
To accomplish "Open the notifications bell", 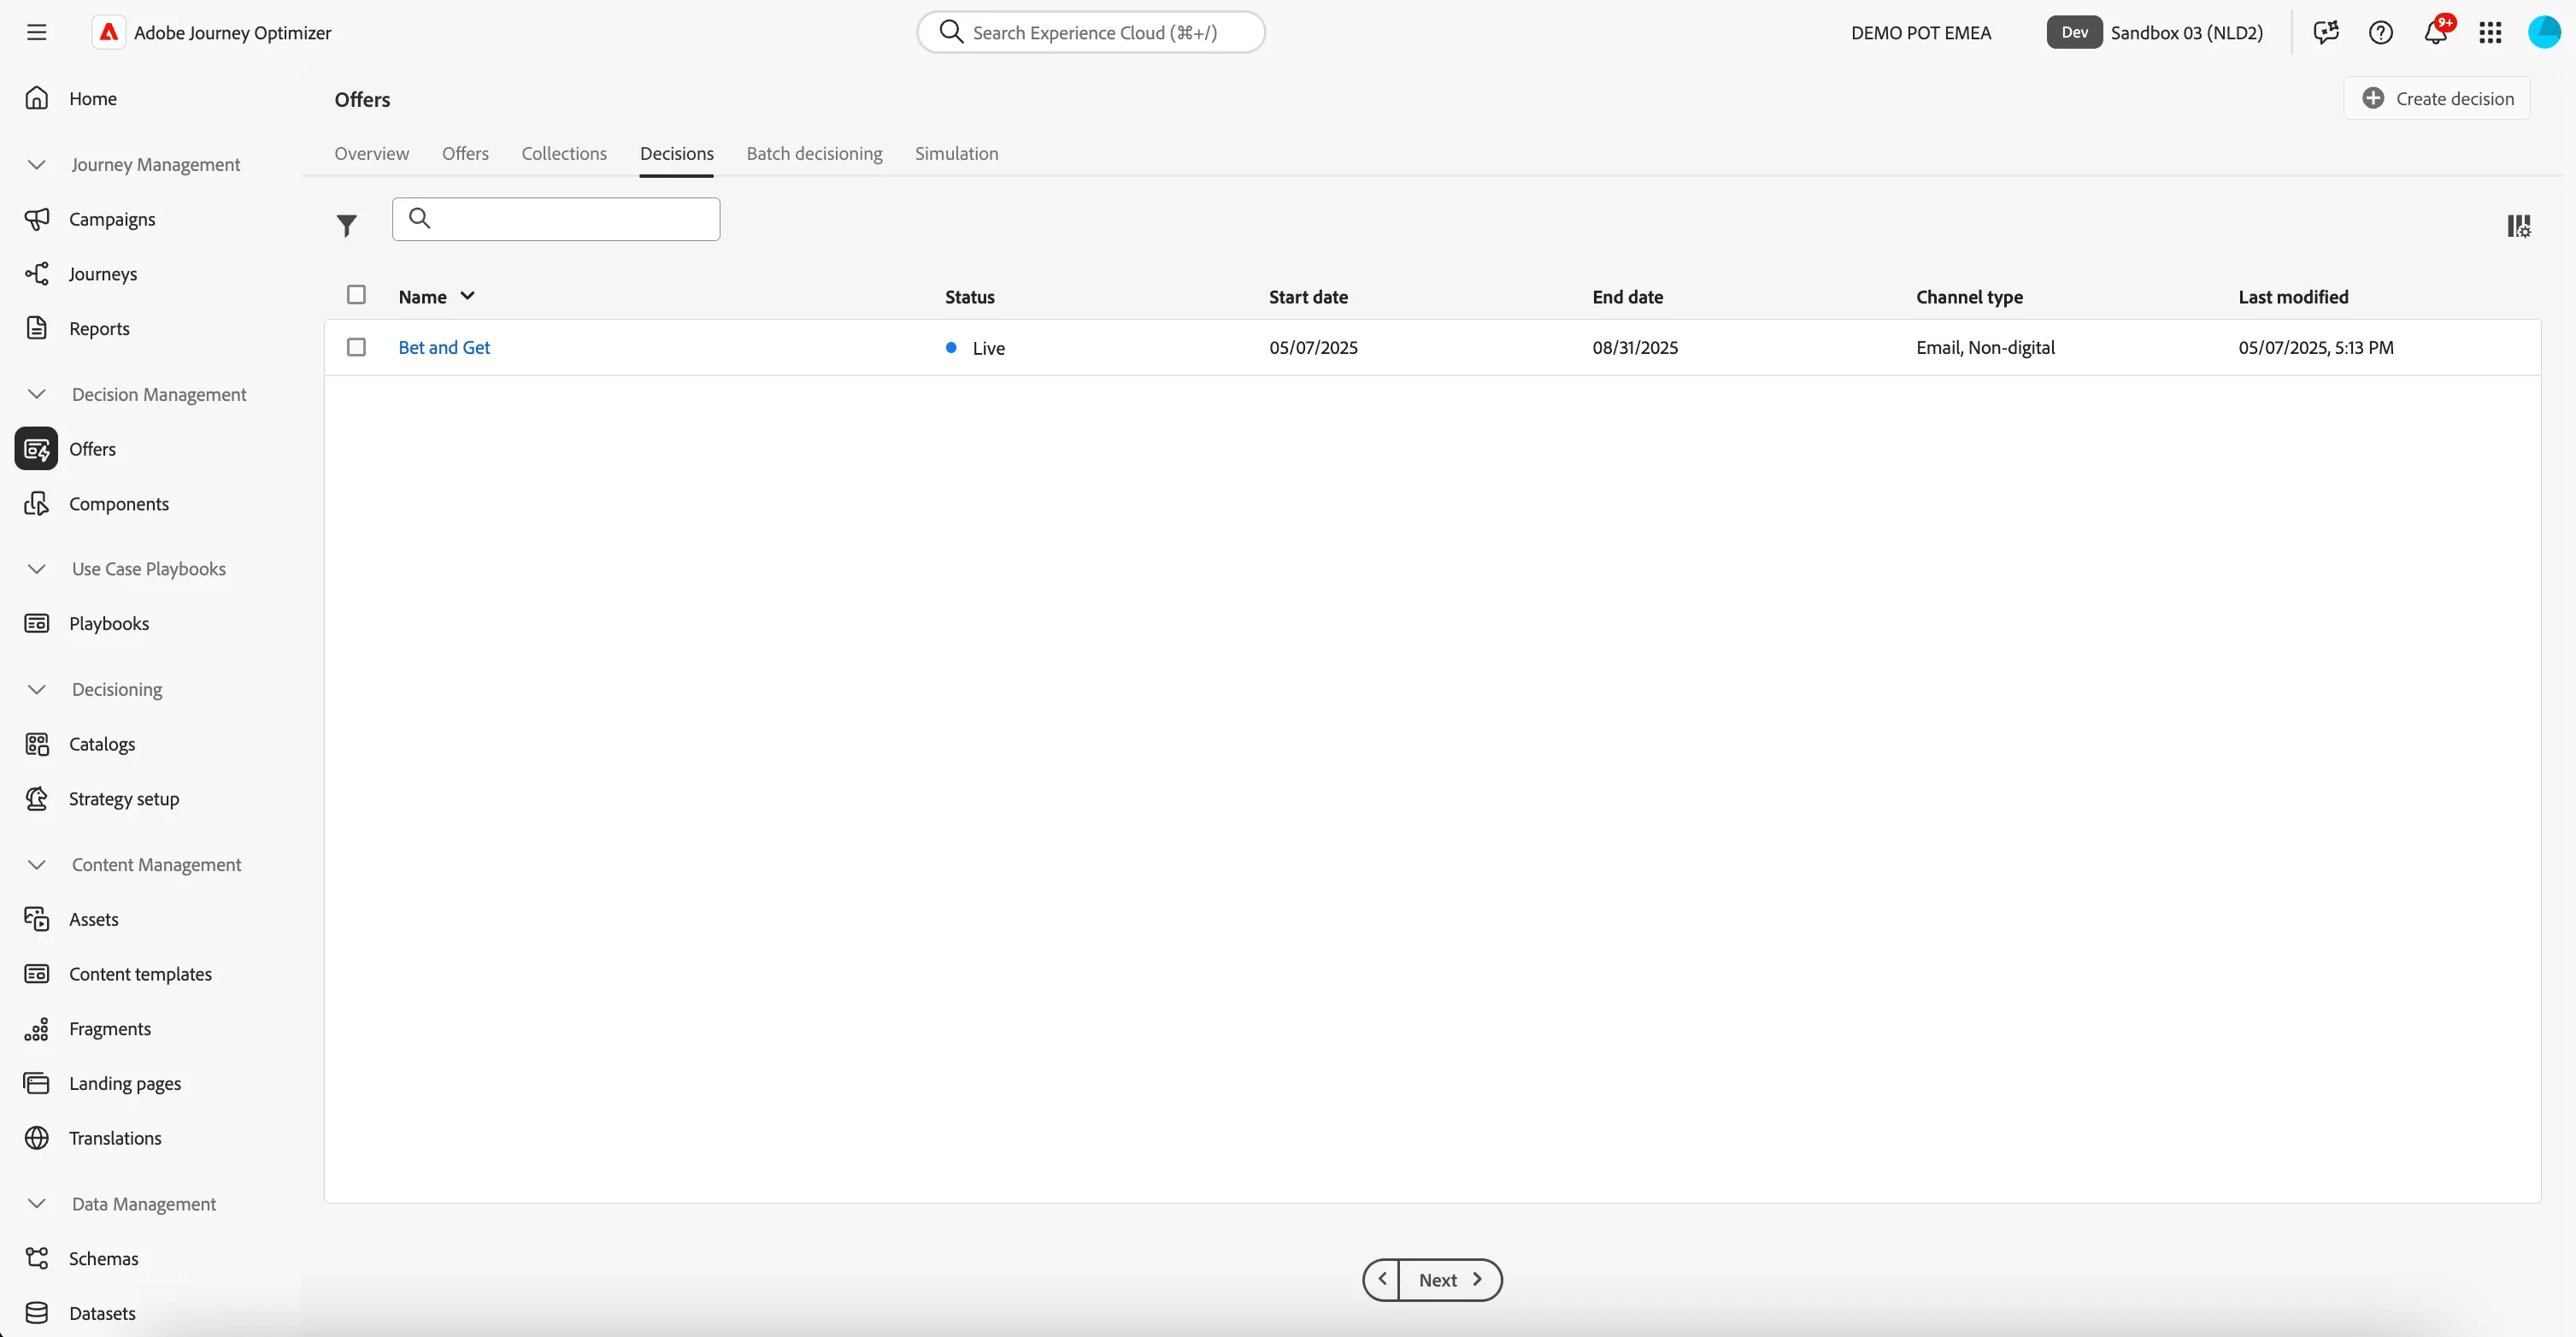I will coord(2436,32).
